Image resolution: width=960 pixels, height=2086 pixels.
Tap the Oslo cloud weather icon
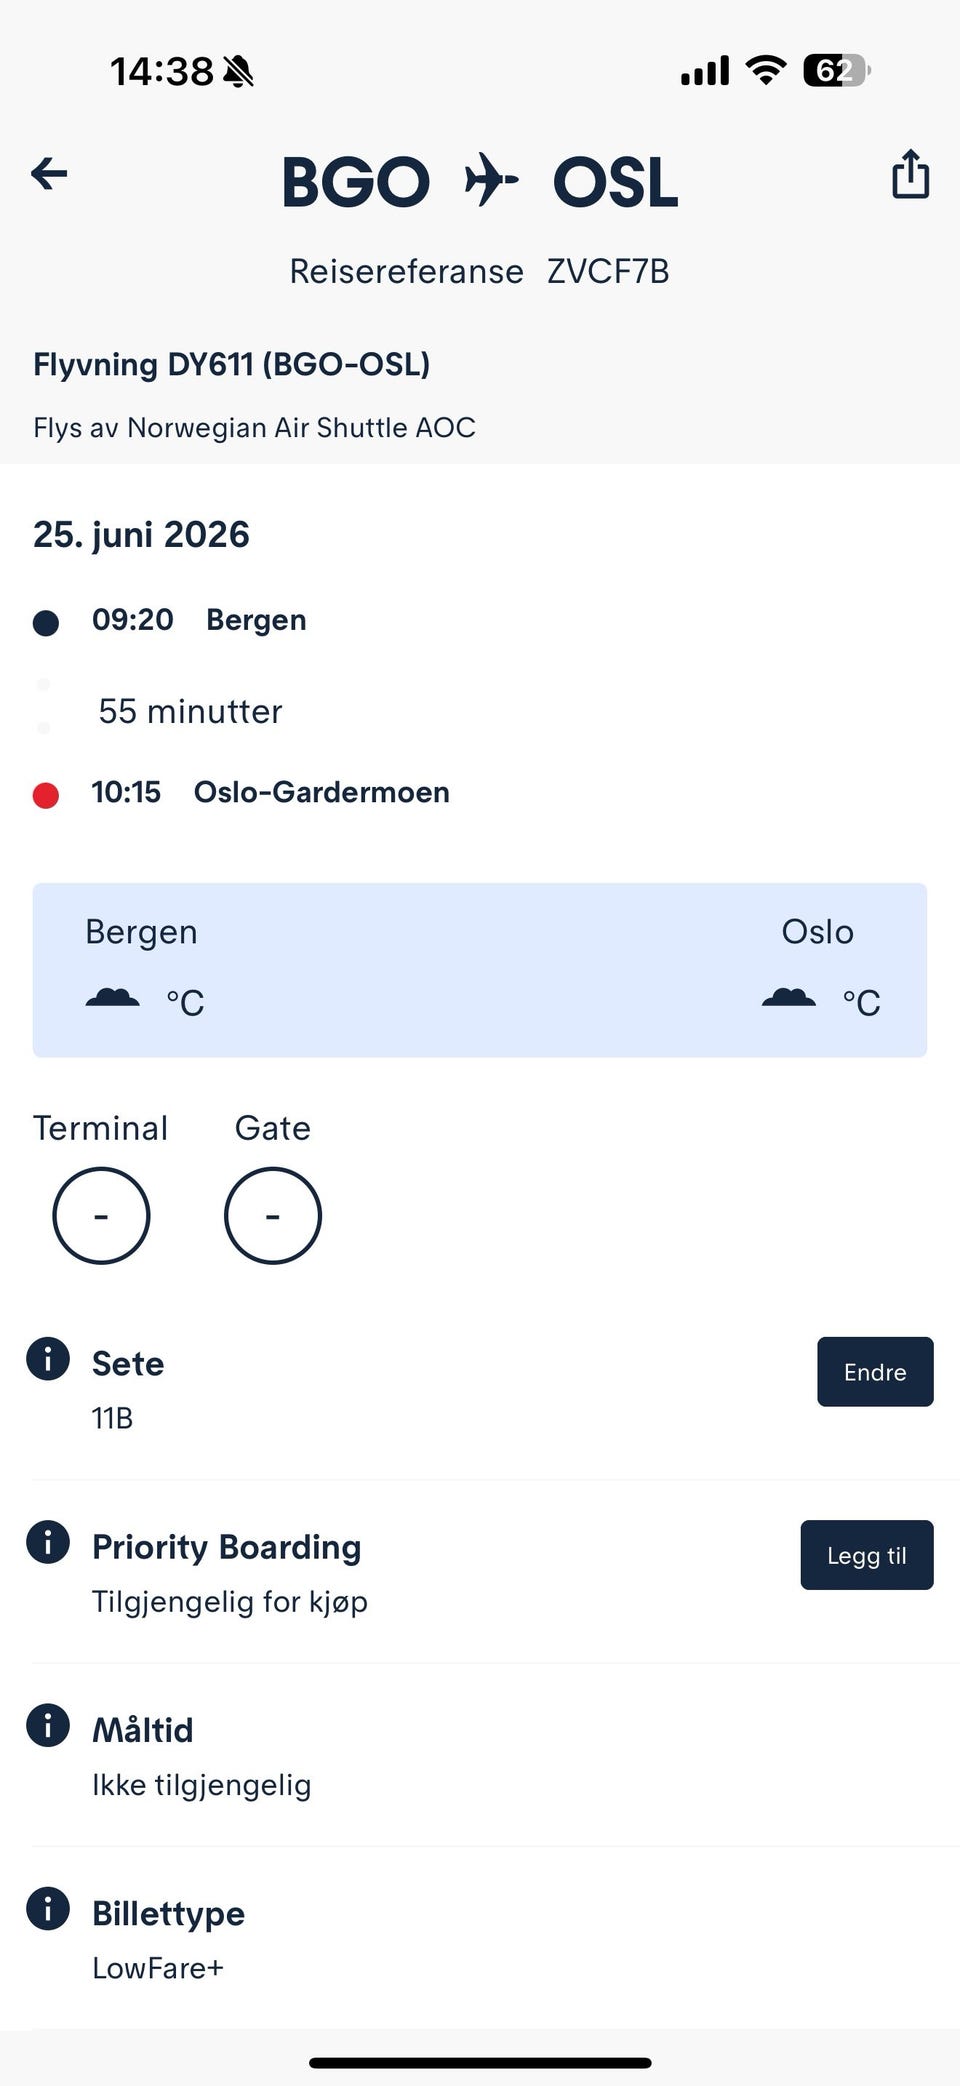point(788,998)
